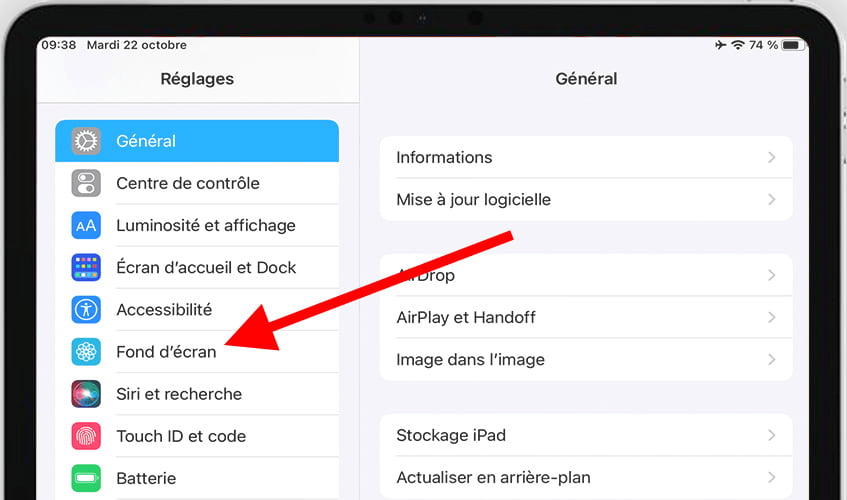The height and width of the screenshot is (500, 847).
Task: Click the chevron on the AirDrop row
Action: click(x=771, y=275)
